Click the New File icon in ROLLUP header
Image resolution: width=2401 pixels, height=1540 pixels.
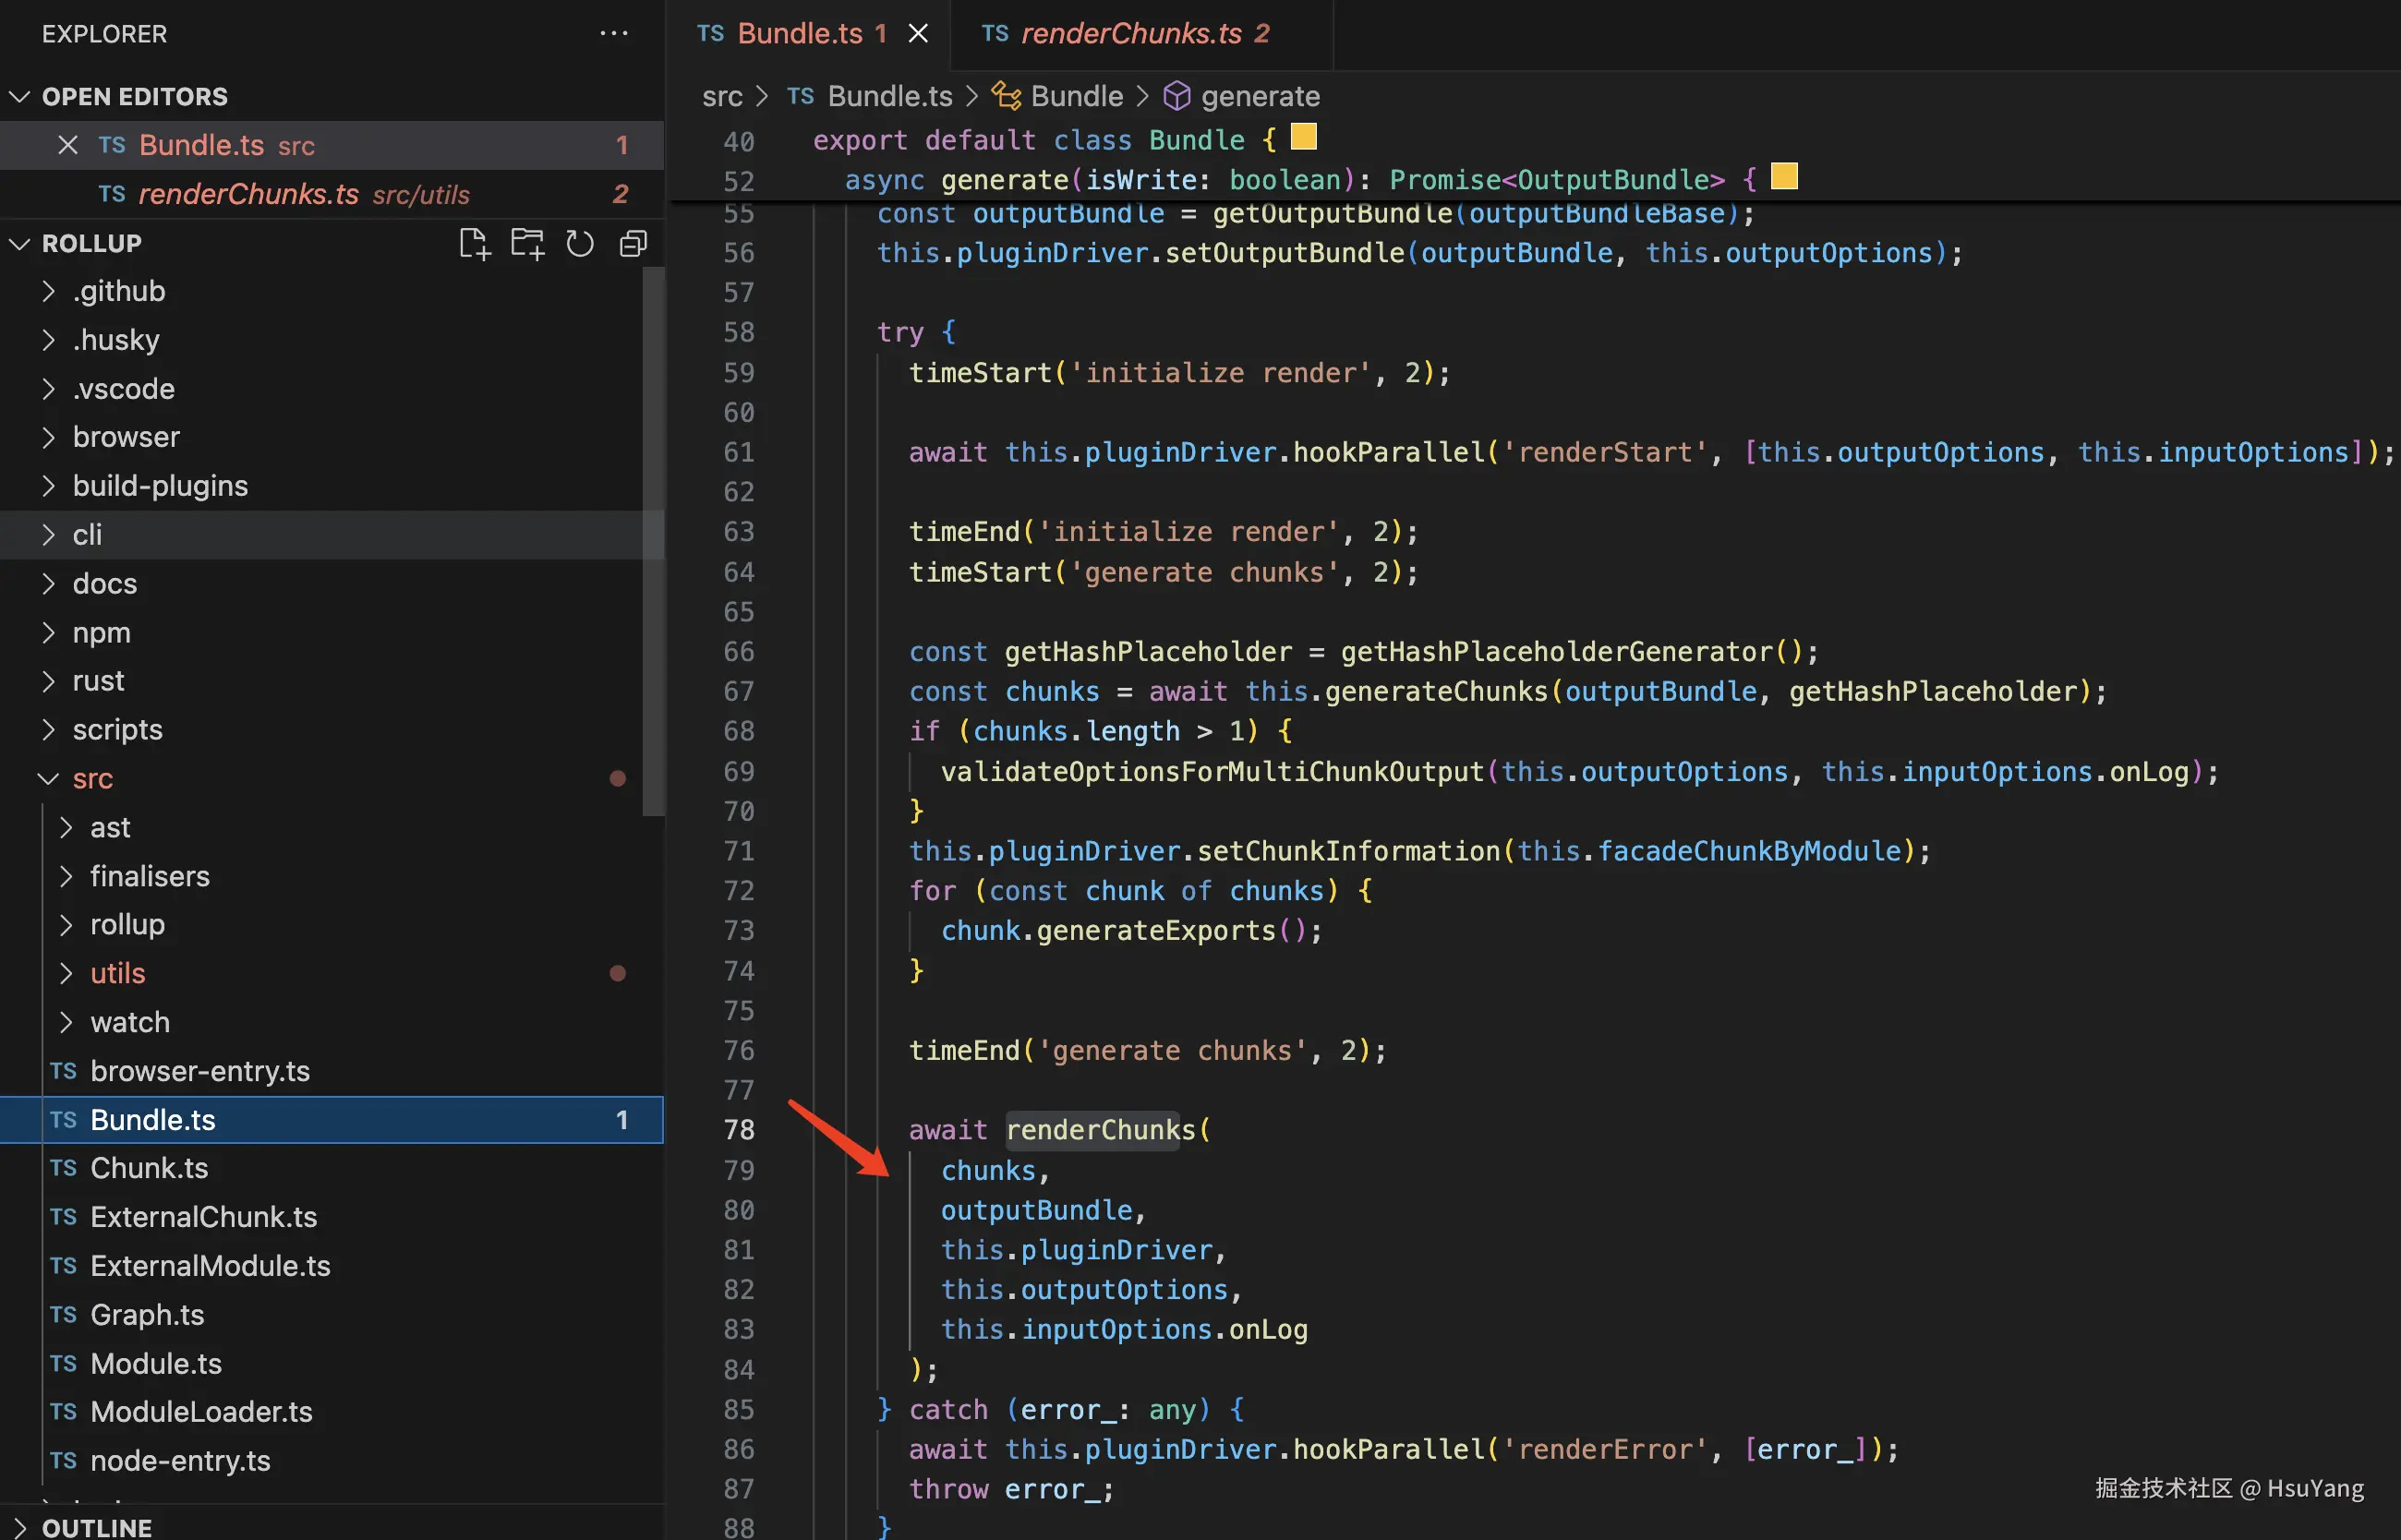[474, 243]
